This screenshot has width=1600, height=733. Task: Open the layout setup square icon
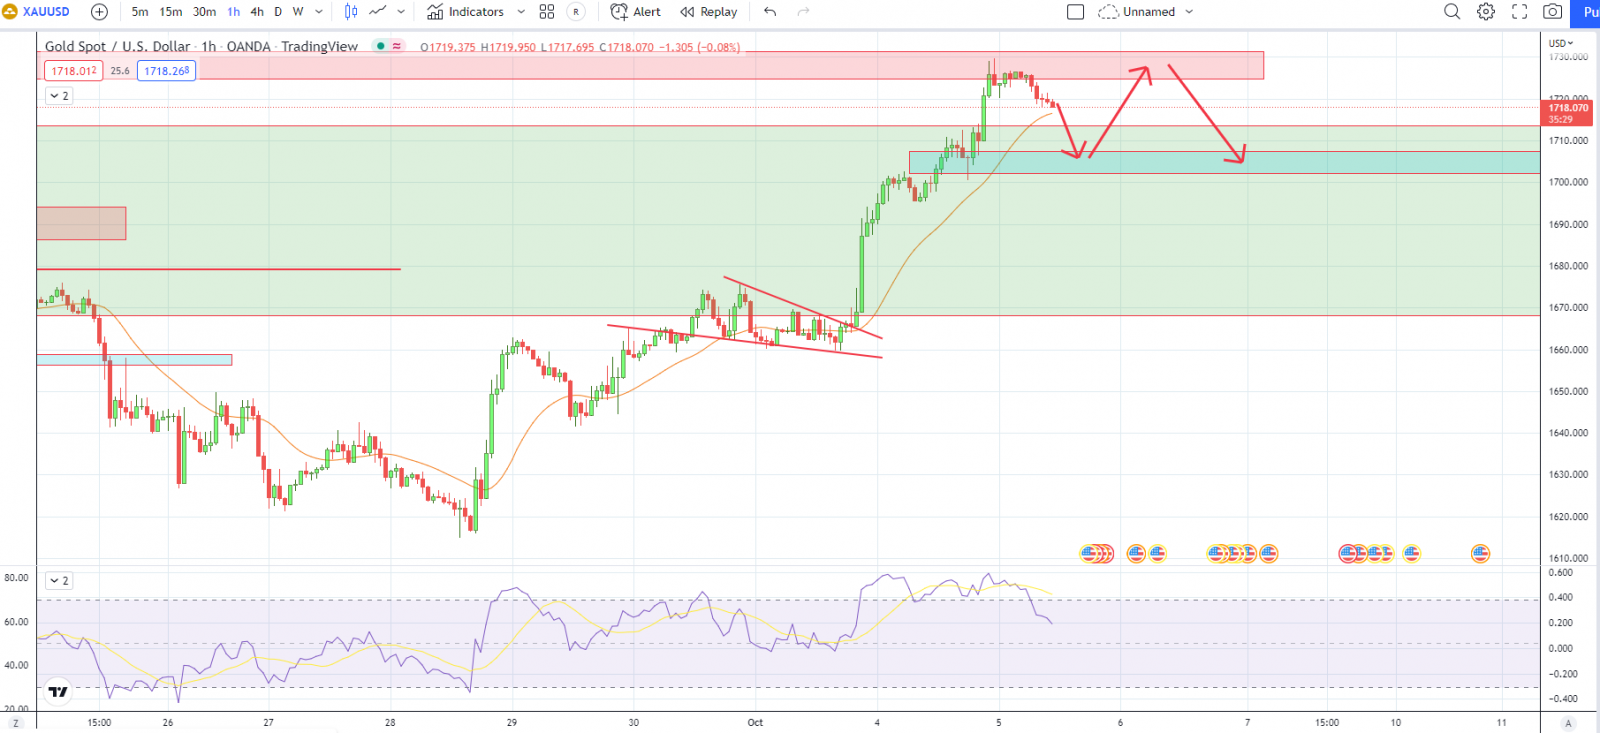(x=1076, y=12)
